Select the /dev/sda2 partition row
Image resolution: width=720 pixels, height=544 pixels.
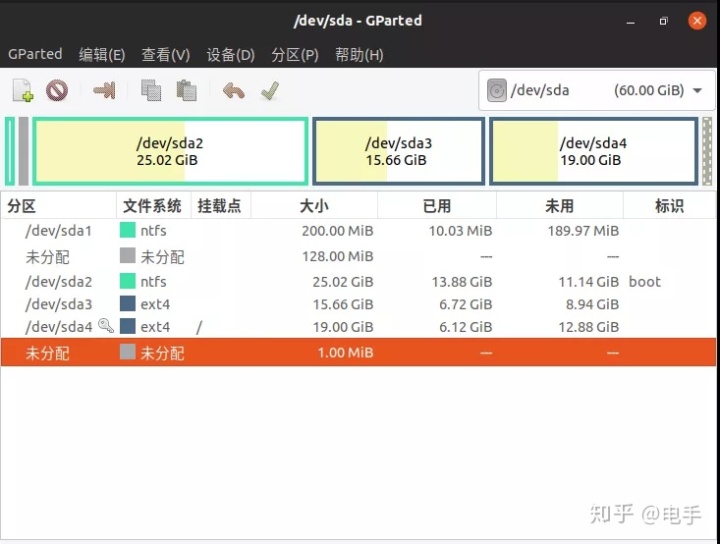coord(358,281)
